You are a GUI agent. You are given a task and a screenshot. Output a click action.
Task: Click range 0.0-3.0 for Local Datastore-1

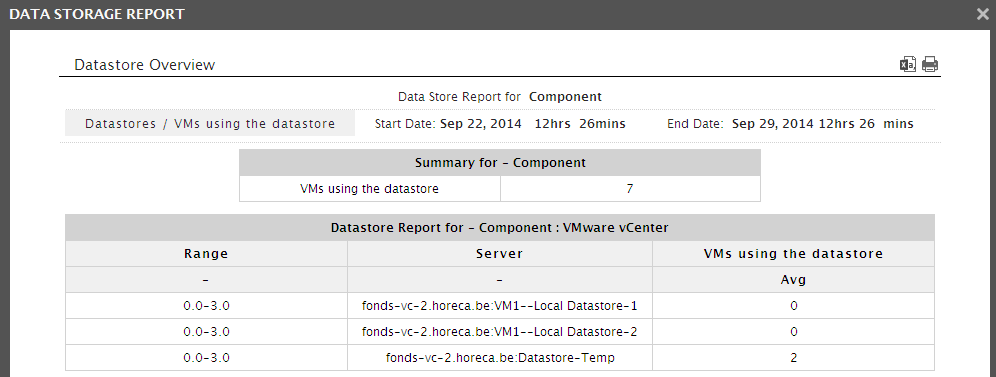[206, 306]
